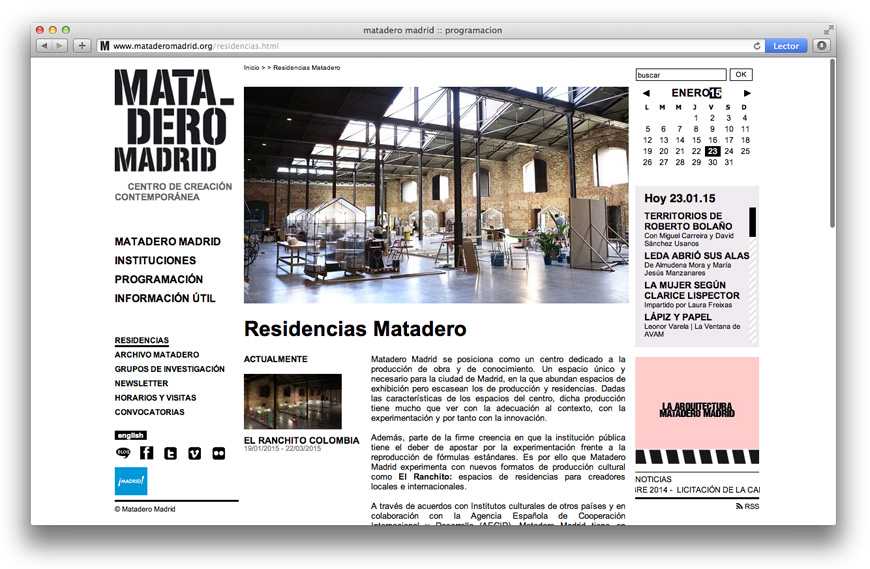This screenshot has width=870, height=569.
Task: Visit the Flickr page icon
Action: pyautogui.click(x=219, y=453)
